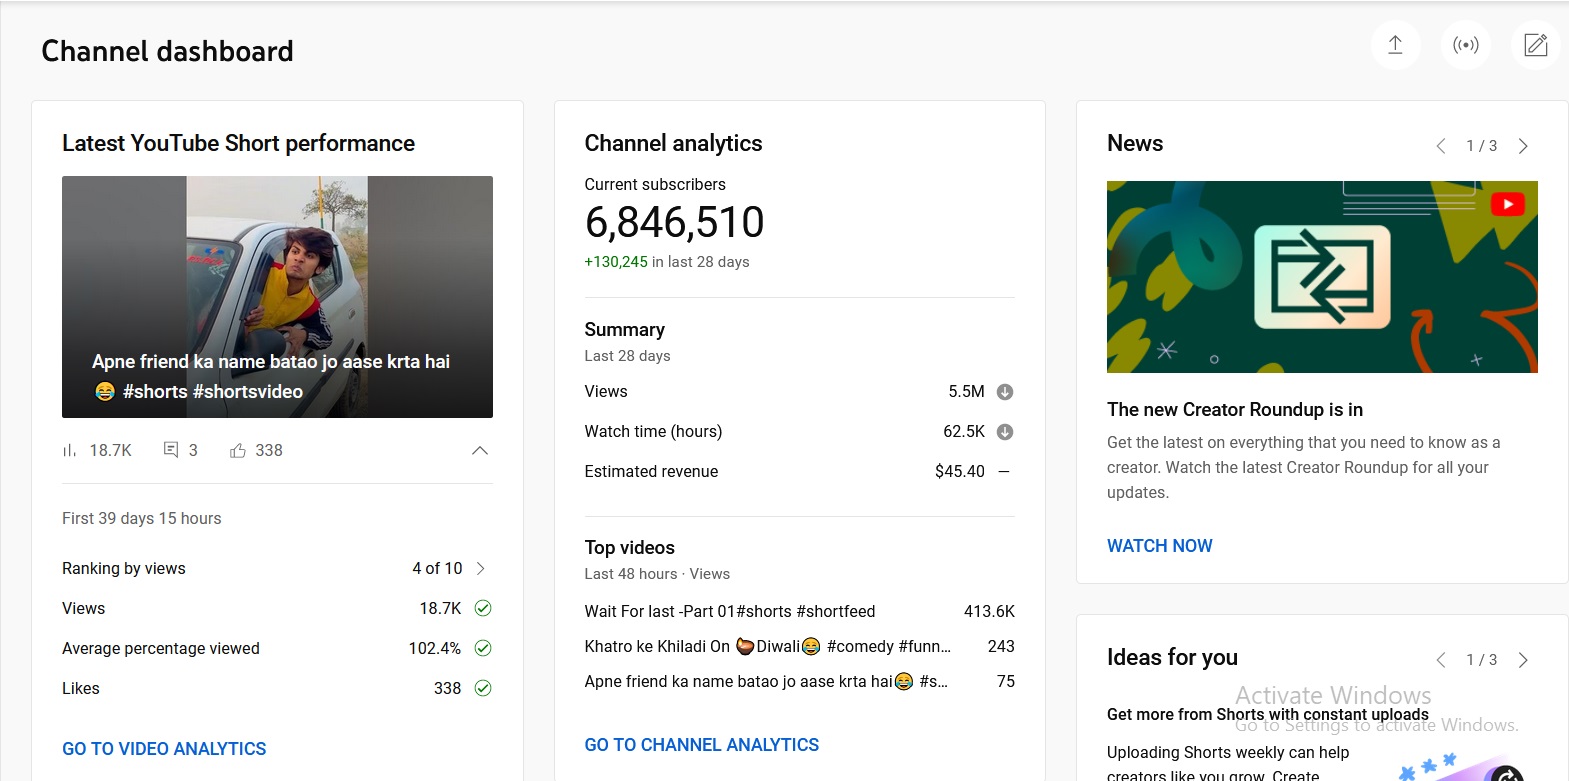This screenshot has width=1569, height=781.
Task: Click the +130,245 subscribers gain text
Action: 616,262
